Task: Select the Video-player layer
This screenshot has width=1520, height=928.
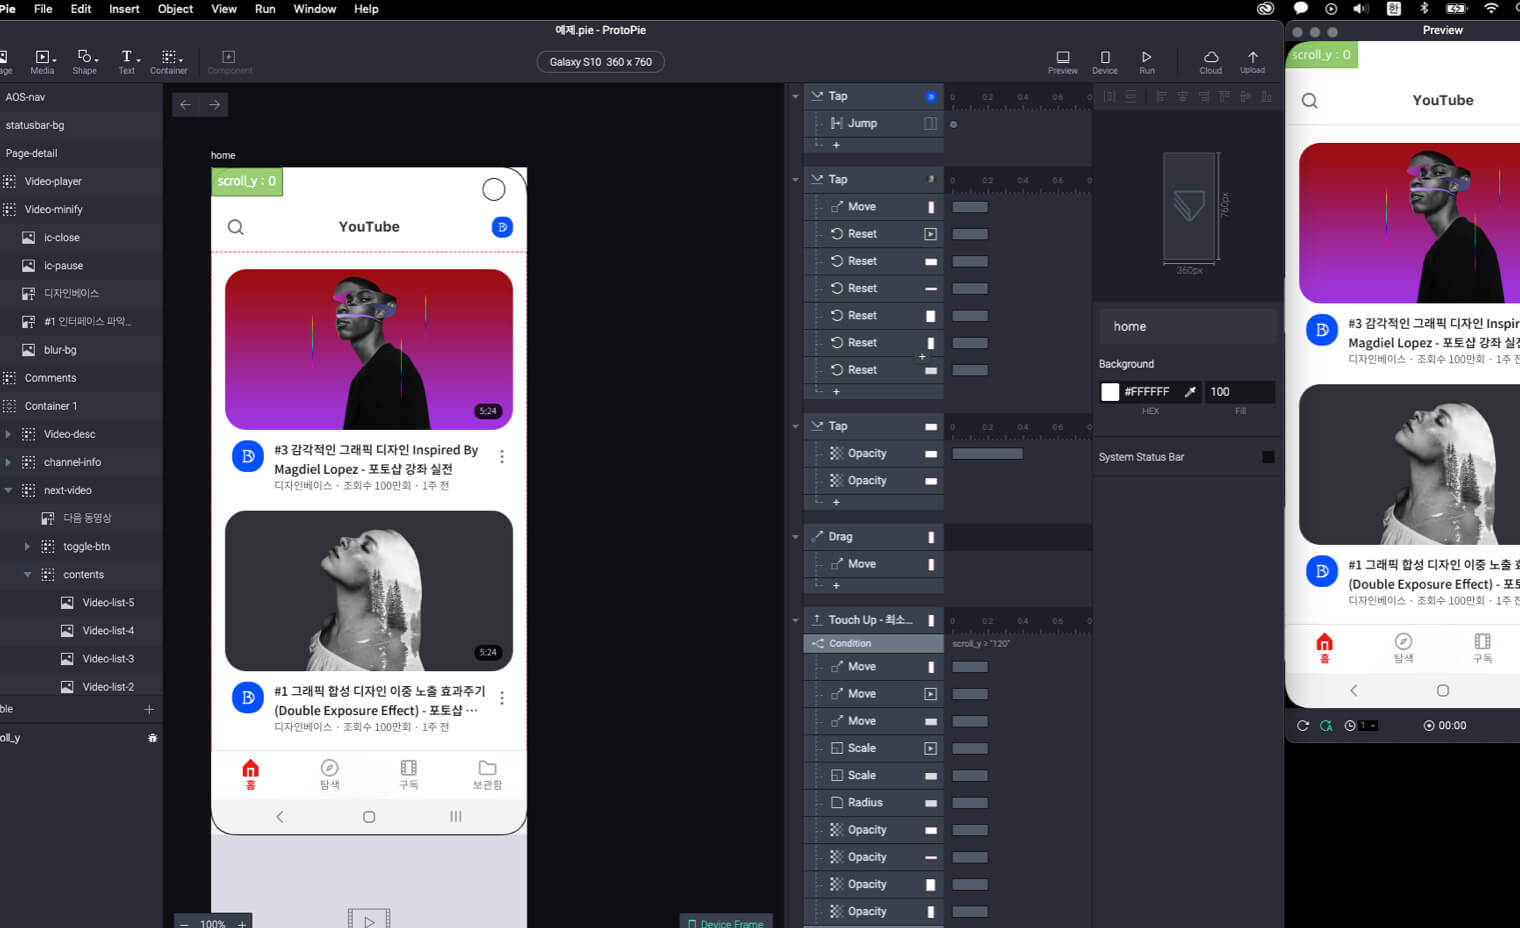Action: (81, 182)
